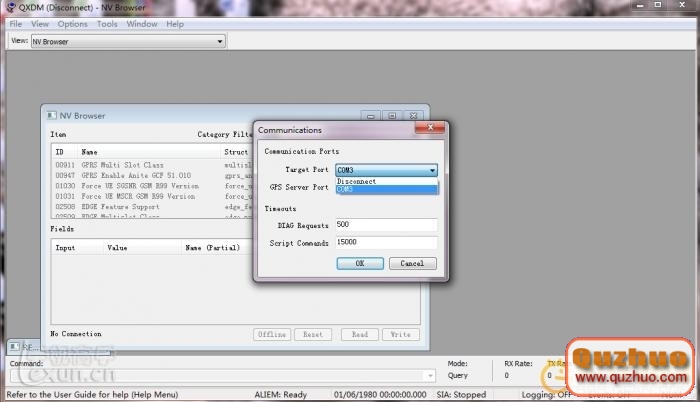Open the View menu
Viewport: 700px width, 402px height.
coord(40,24)
